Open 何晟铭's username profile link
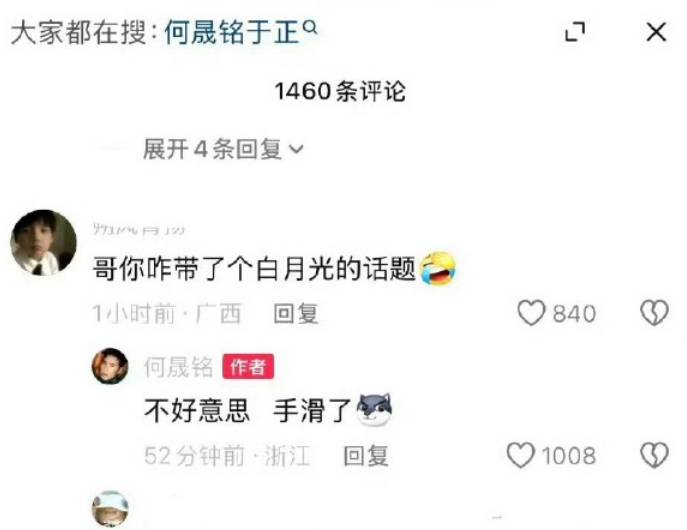Image resolution: width=687 pixels, height=530 pixels. (178, 367)
